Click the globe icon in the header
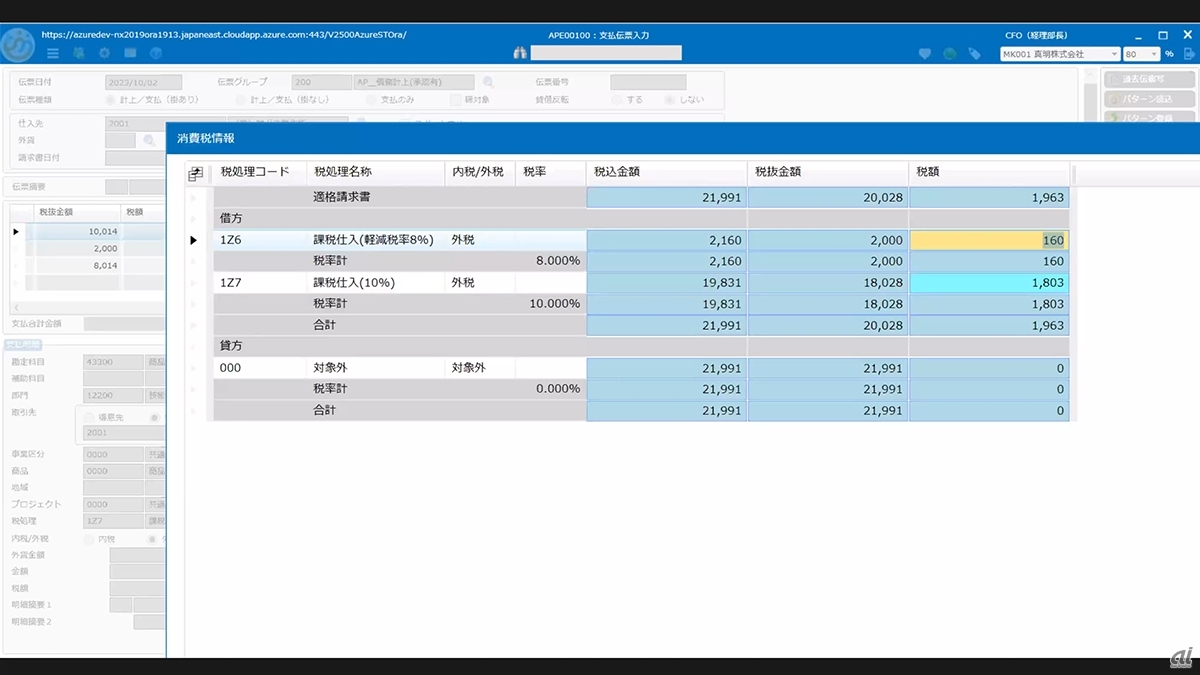The image size is (1200, 675). pyautogui.click(x=949, y=54)
